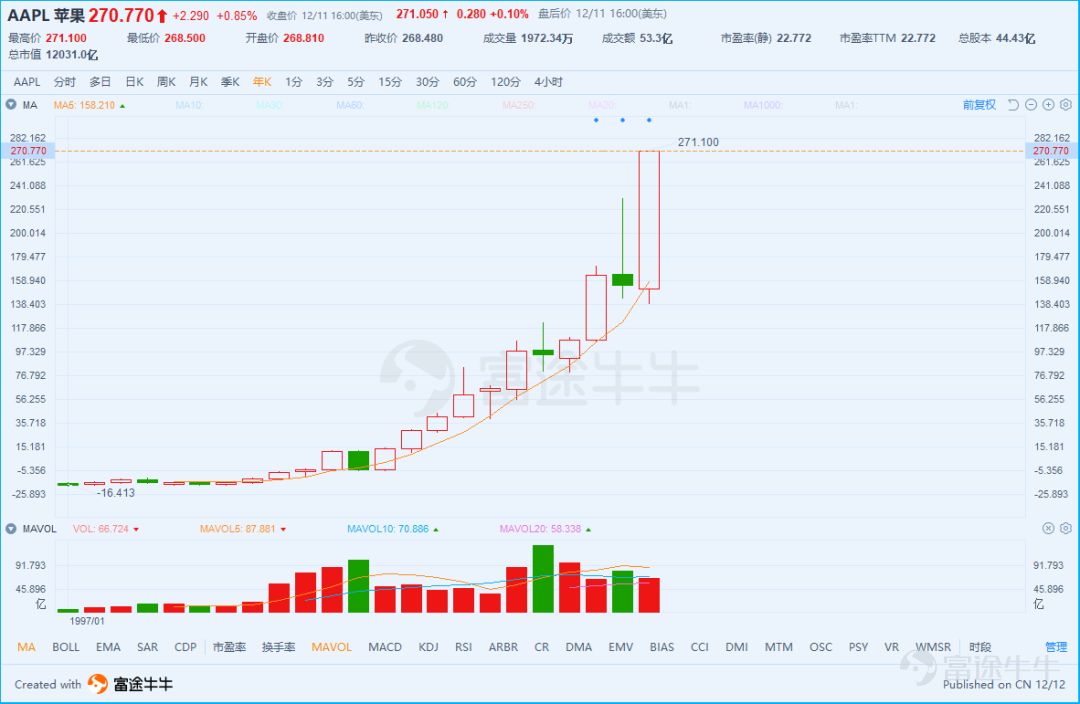Select the 月K monthly chart tab
The image size is (1080, 704).
coord(198,82)
